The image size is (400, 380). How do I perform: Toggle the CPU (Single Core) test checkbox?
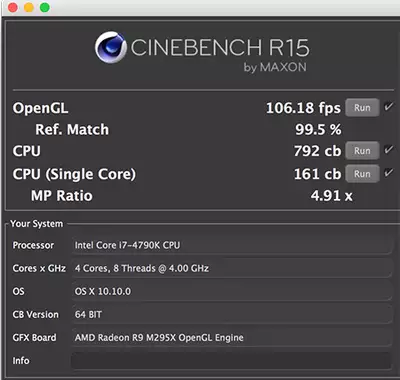tap(389, 173)
